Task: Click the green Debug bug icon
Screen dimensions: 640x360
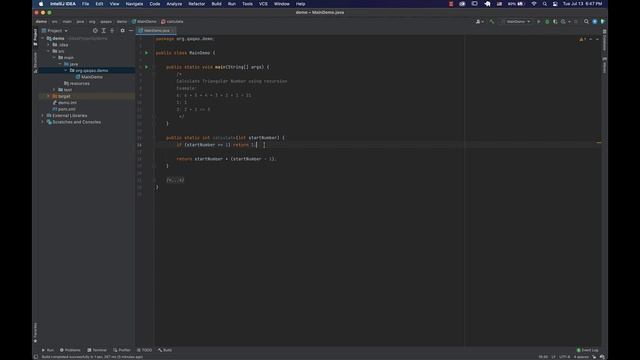Action: point(547,22)
